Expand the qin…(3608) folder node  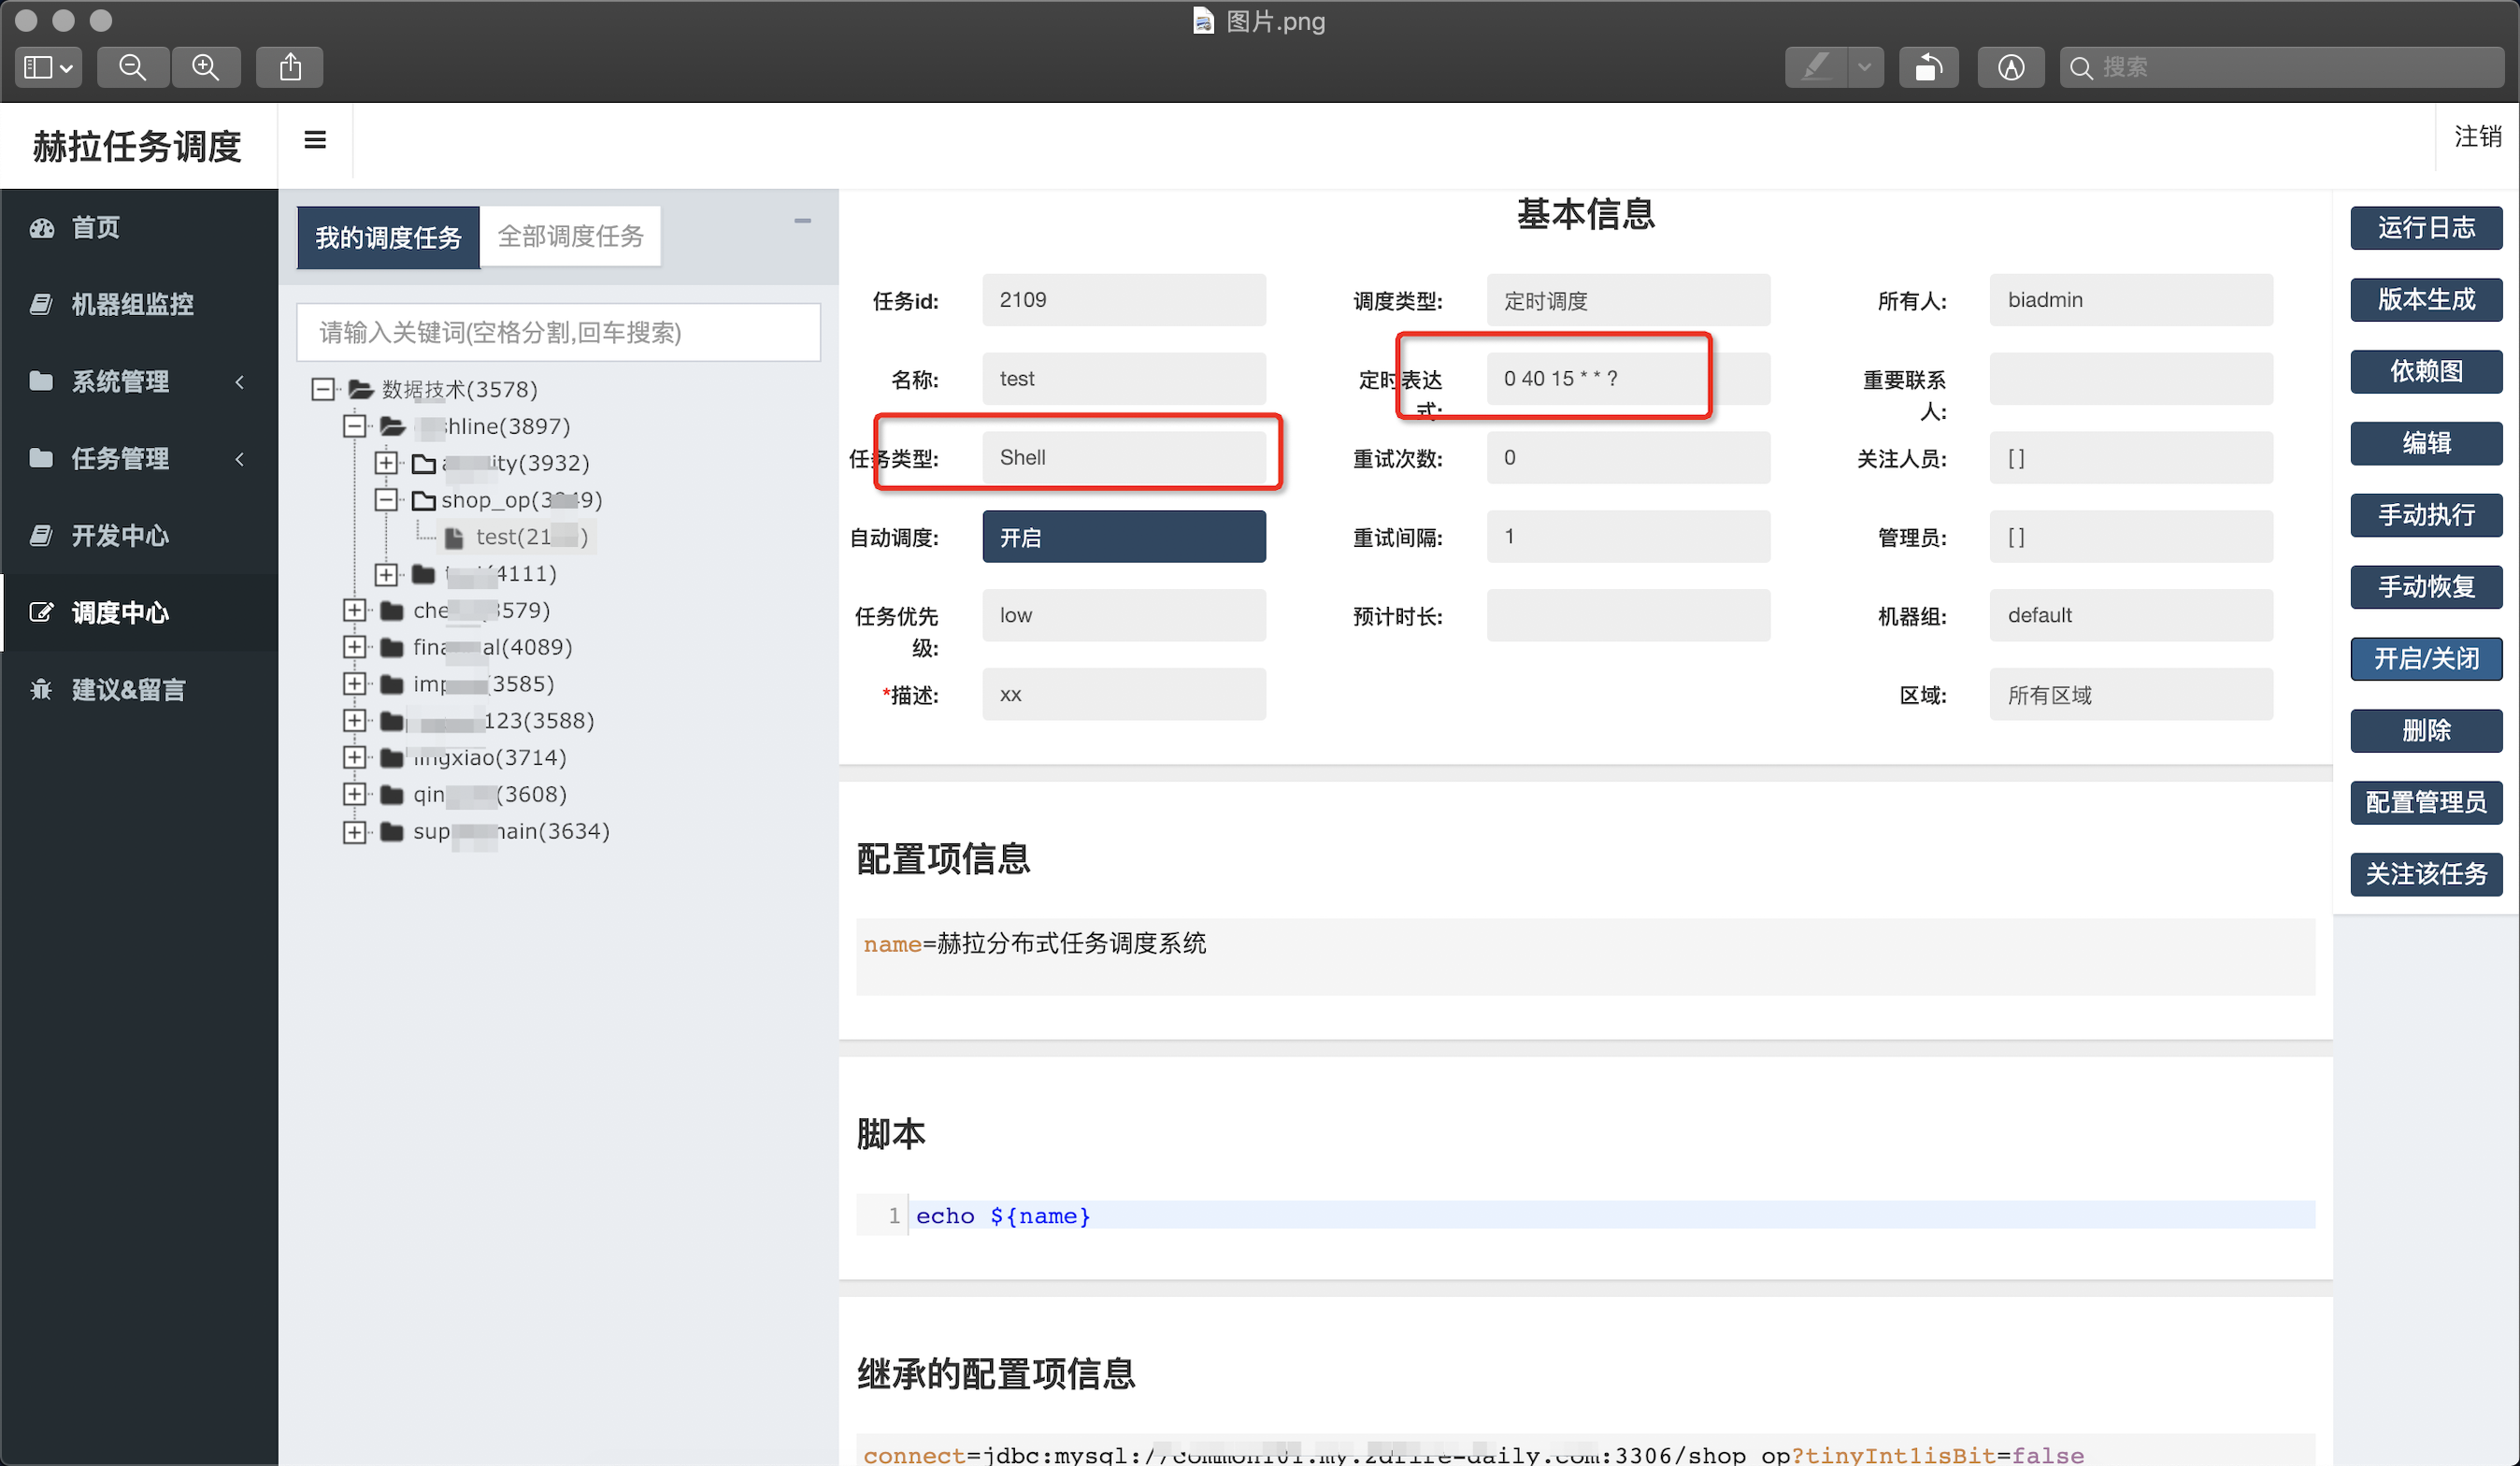tap(354, 794)
